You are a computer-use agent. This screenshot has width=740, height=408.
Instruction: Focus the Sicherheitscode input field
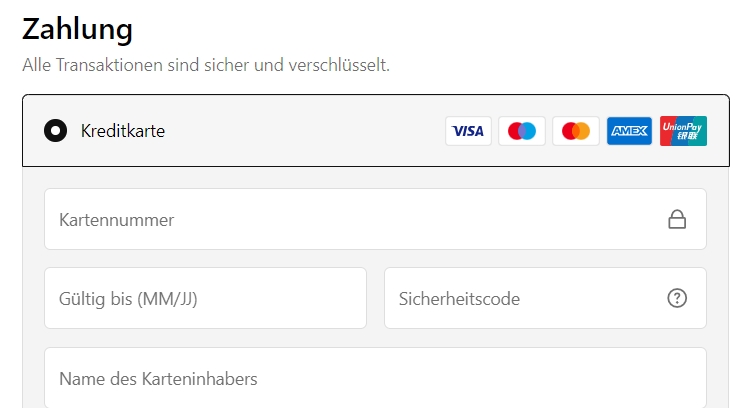point(545,298)
